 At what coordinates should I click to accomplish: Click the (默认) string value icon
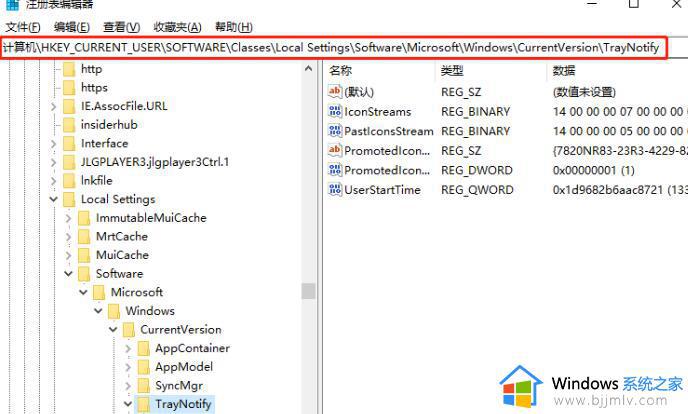click(335, 92)
